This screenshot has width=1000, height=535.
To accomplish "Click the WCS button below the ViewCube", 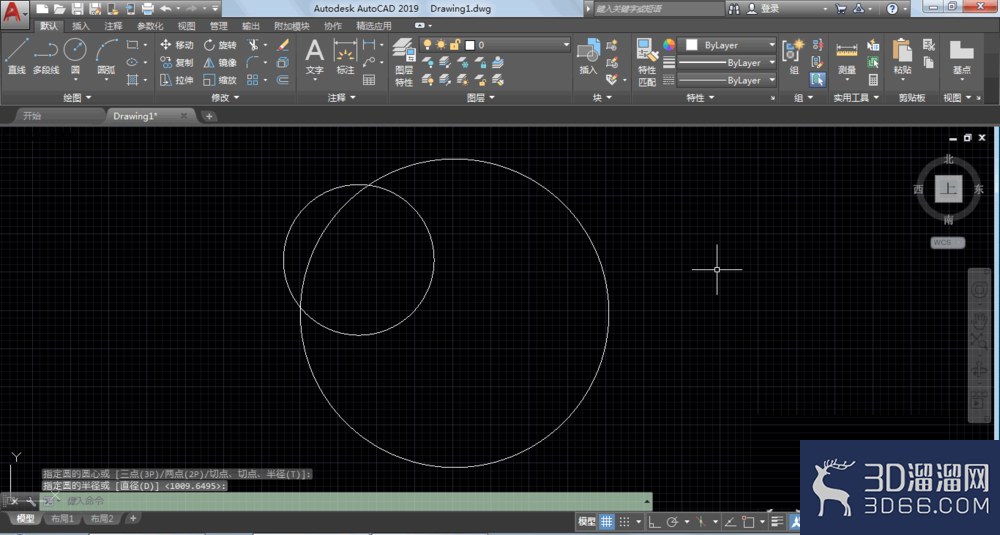I will [947, 242].
